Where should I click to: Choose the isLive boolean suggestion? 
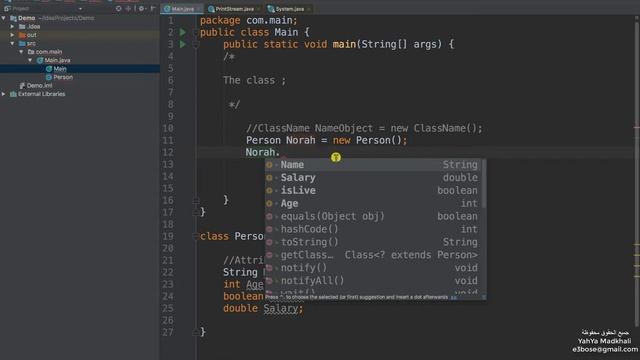pos(373,191)
